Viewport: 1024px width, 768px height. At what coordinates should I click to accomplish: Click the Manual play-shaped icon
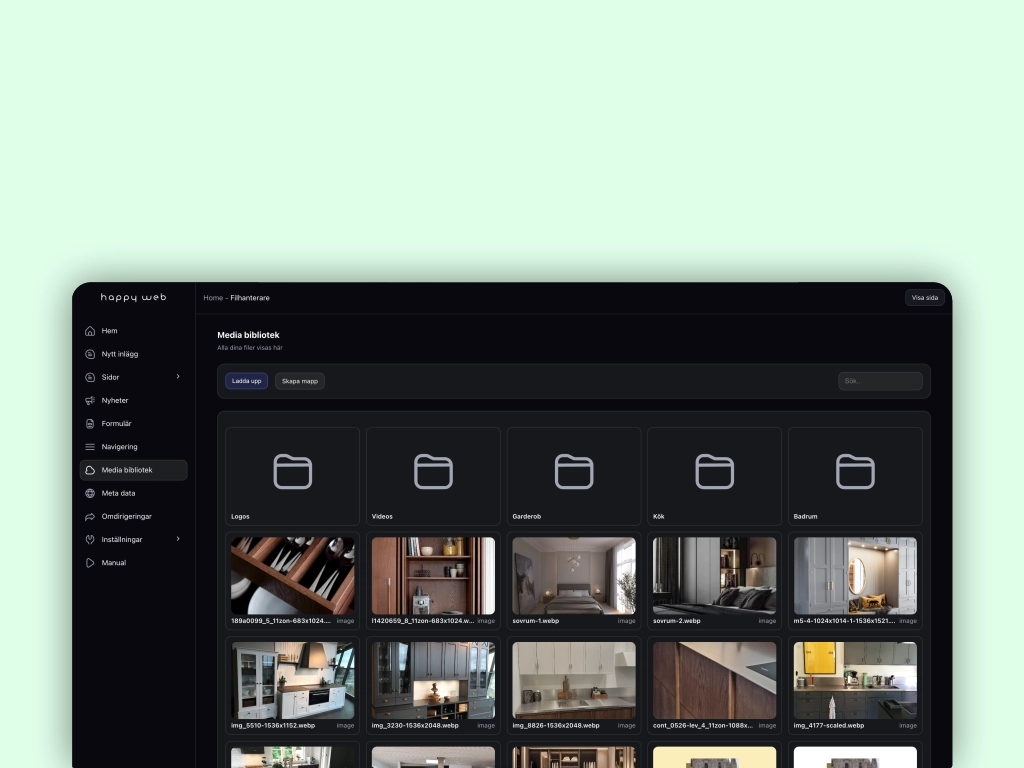click(90, 563)
